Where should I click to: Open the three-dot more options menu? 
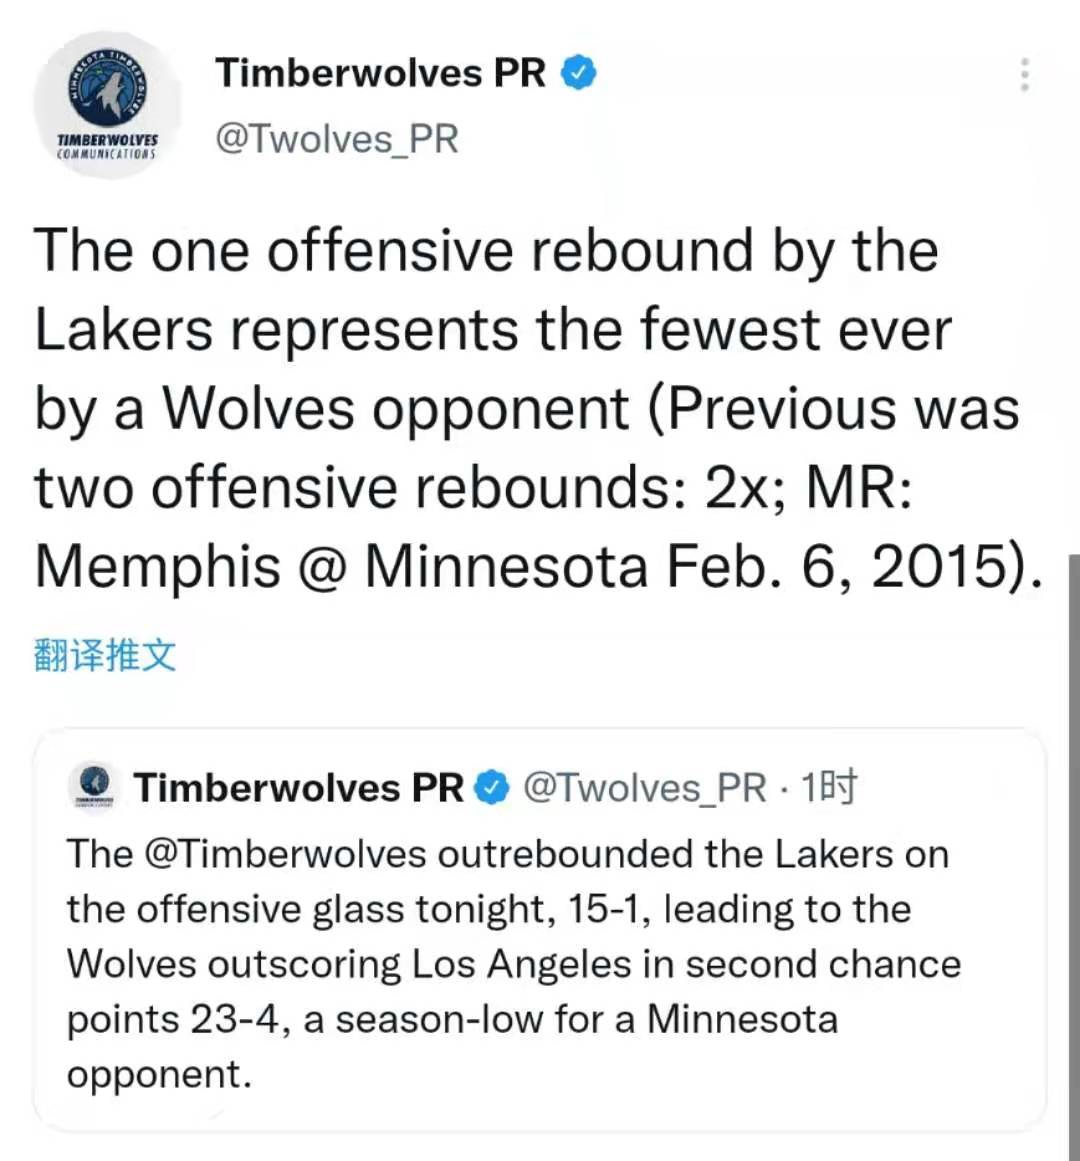[x=1024, y=74]
